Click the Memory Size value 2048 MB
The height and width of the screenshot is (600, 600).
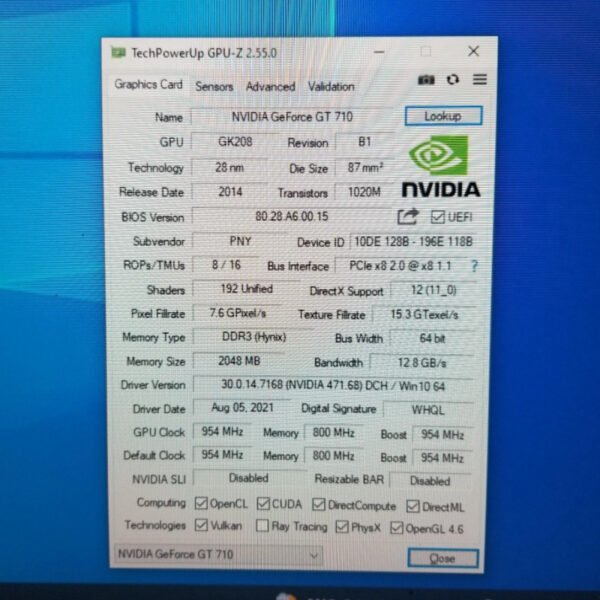click(x=239, y=361)
